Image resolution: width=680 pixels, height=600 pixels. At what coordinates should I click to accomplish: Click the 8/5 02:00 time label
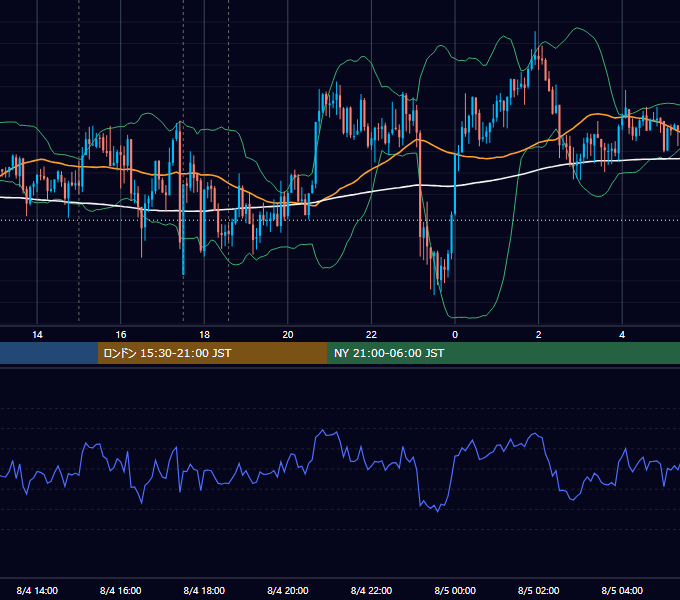[x=539, y=590]
